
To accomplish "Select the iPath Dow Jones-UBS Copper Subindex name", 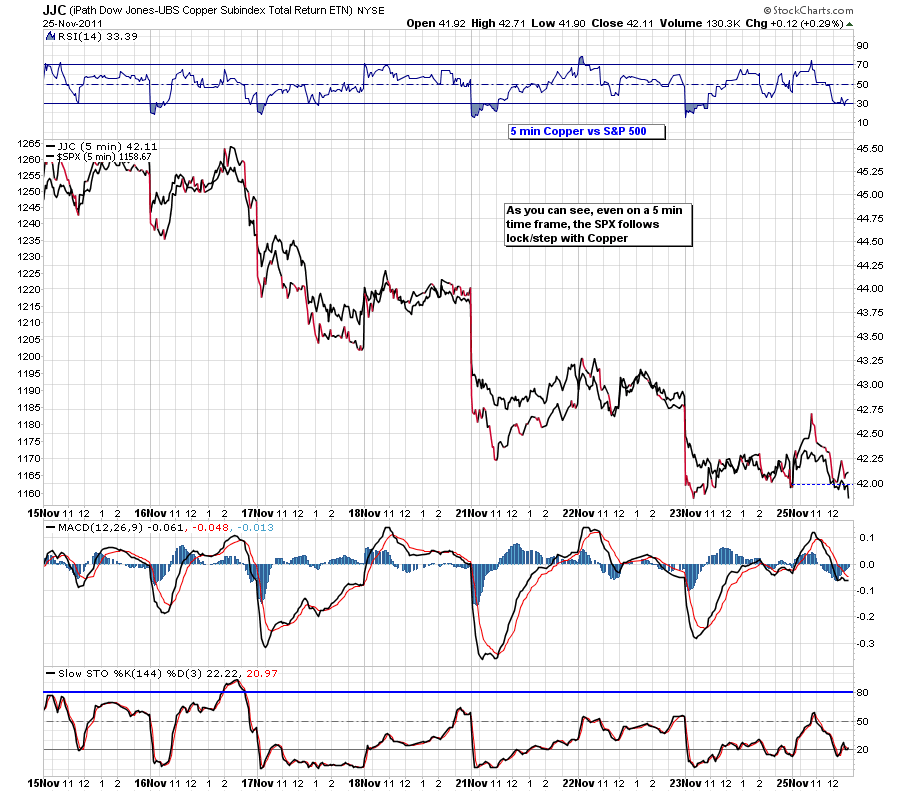I will [x=211, y=10].
